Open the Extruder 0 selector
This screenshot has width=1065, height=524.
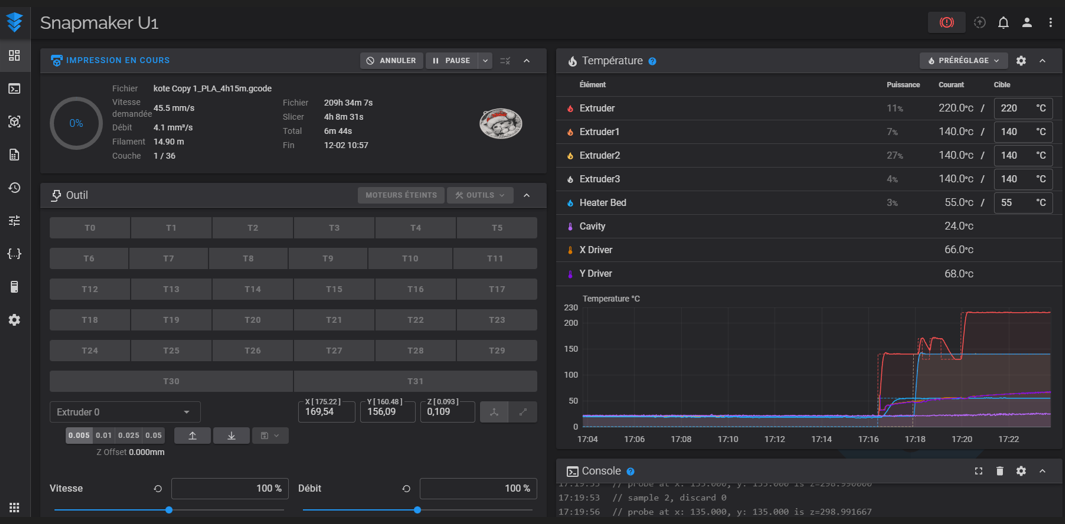(x=125, y=412)
